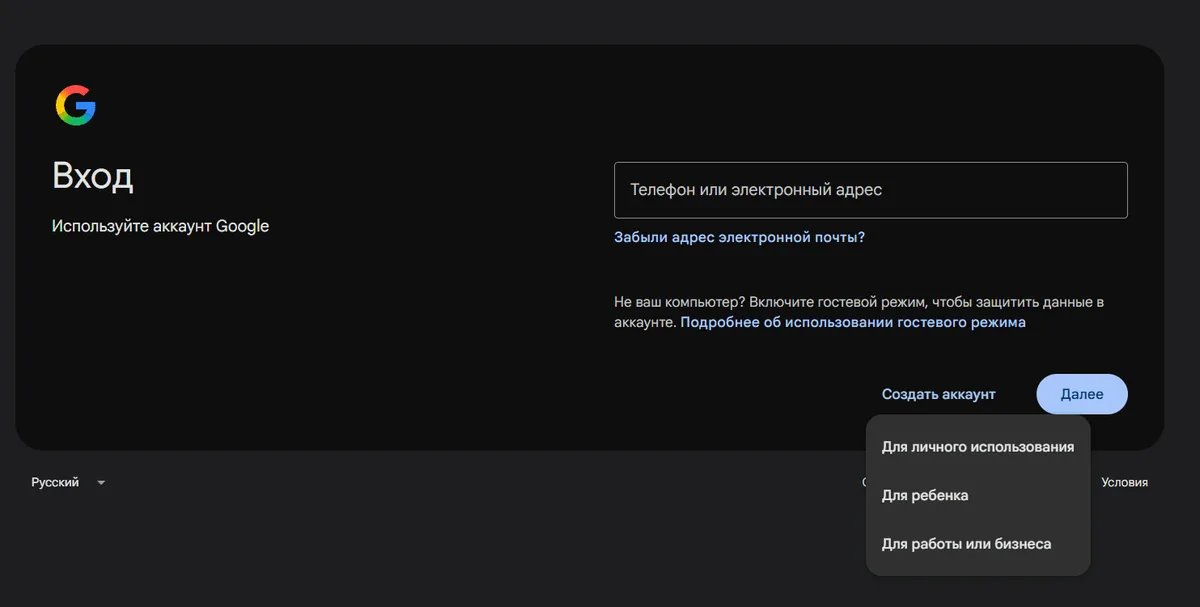
Task: Click the multicolored Google G logo
Action: coord(76,106)
